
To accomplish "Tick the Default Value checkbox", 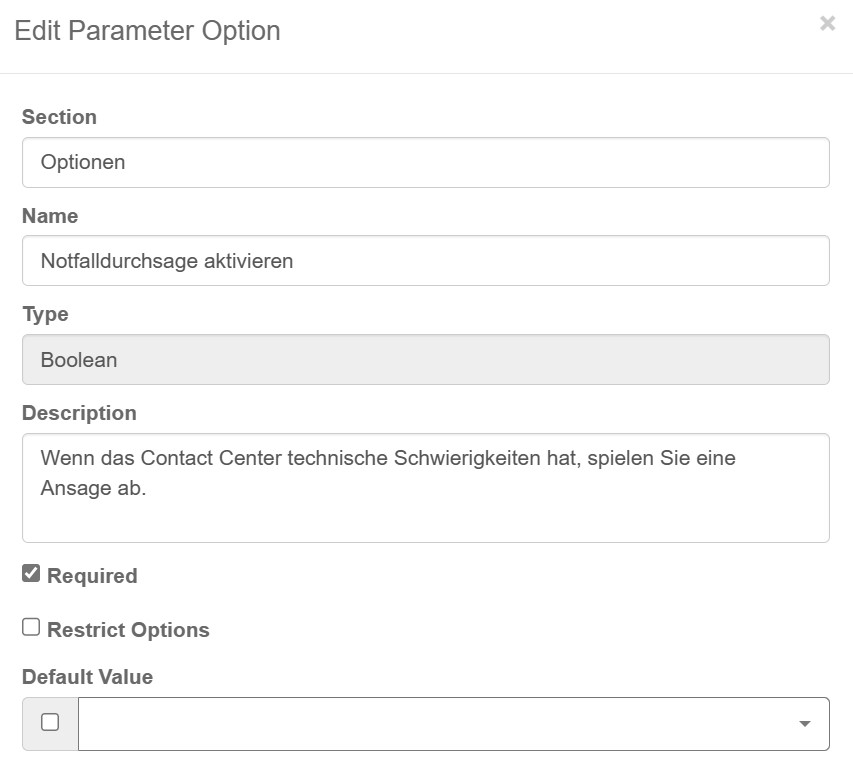I will (50, 723).
